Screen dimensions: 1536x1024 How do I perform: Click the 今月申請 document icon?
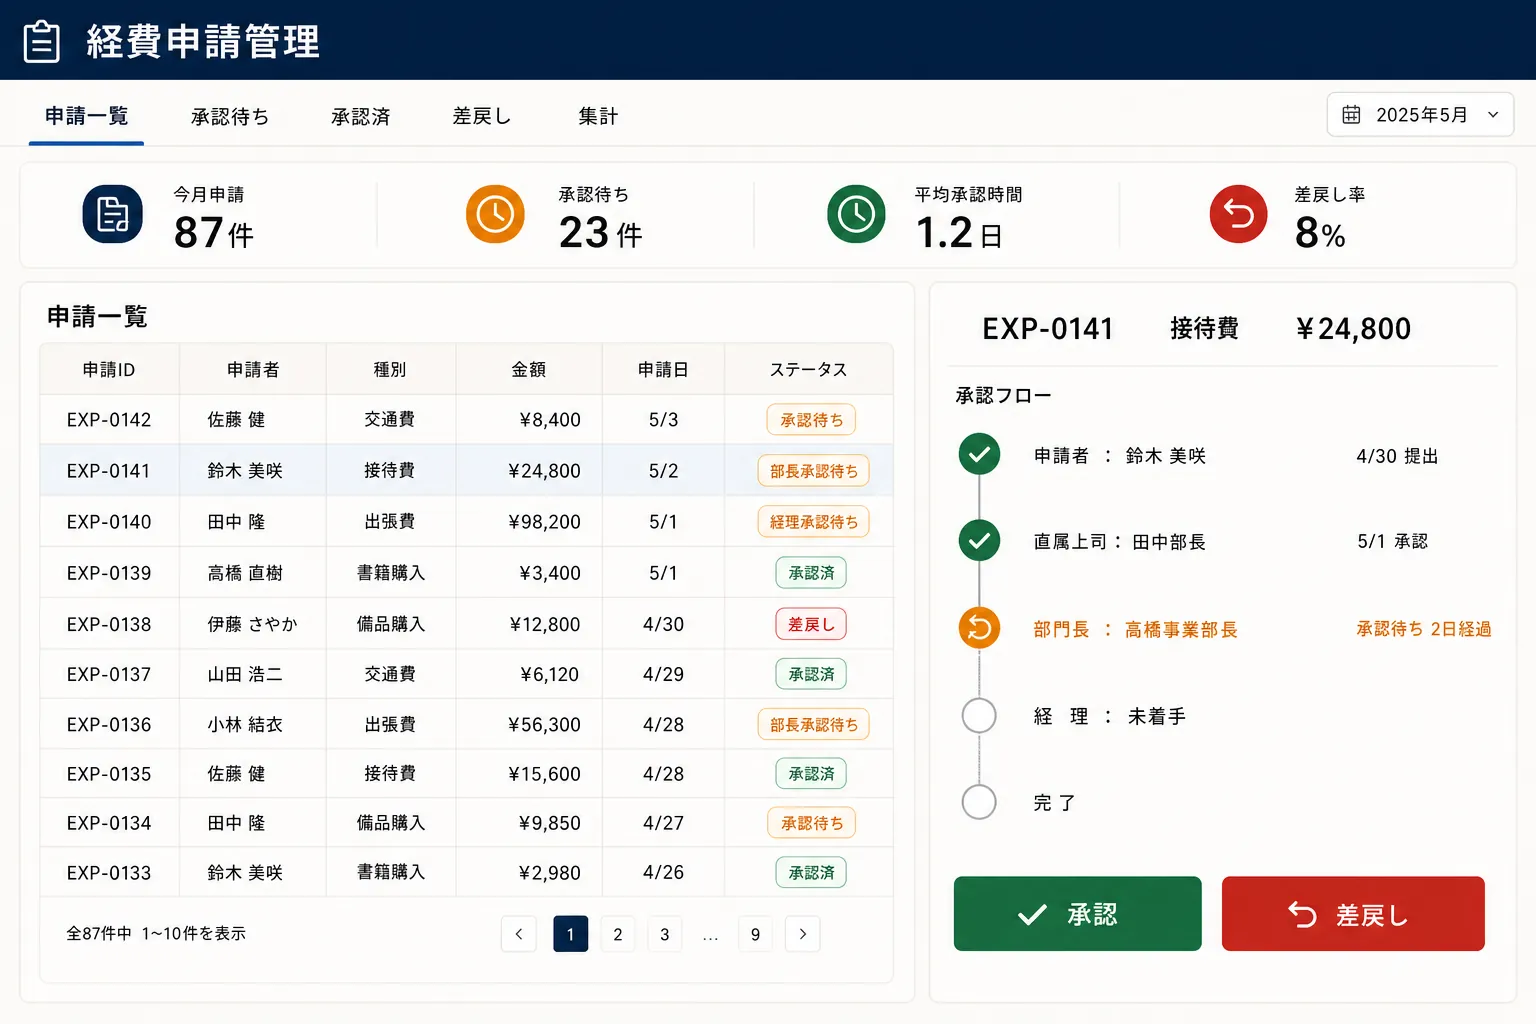pyautogui.click(x=112, y=214)
